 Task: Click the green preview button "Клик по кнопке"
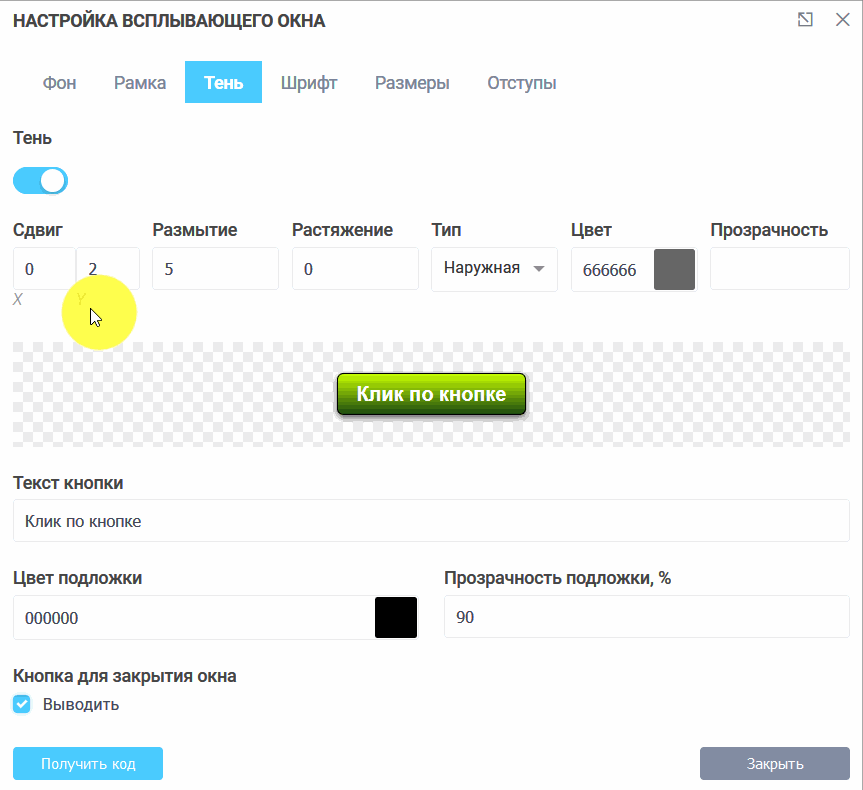(x=431, y=395)
